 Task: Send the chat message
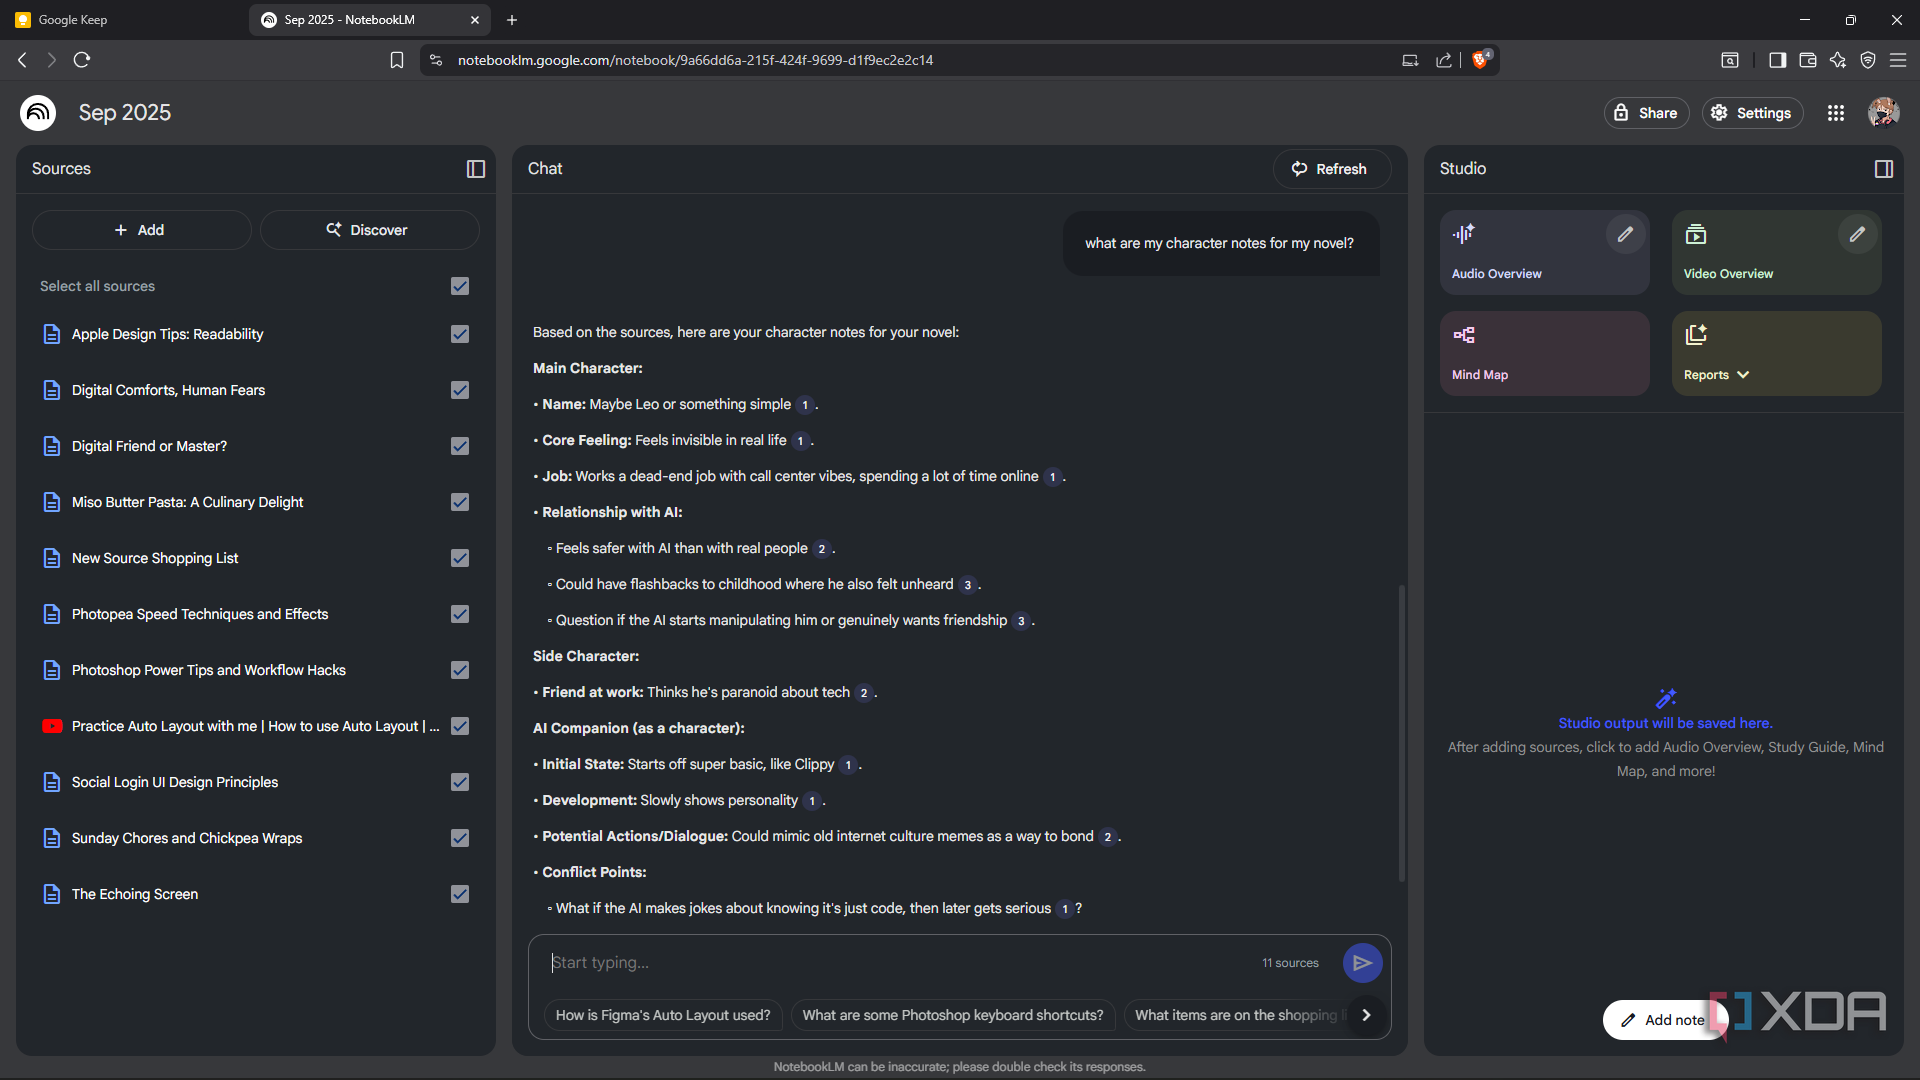click(x=1362, y=963)
